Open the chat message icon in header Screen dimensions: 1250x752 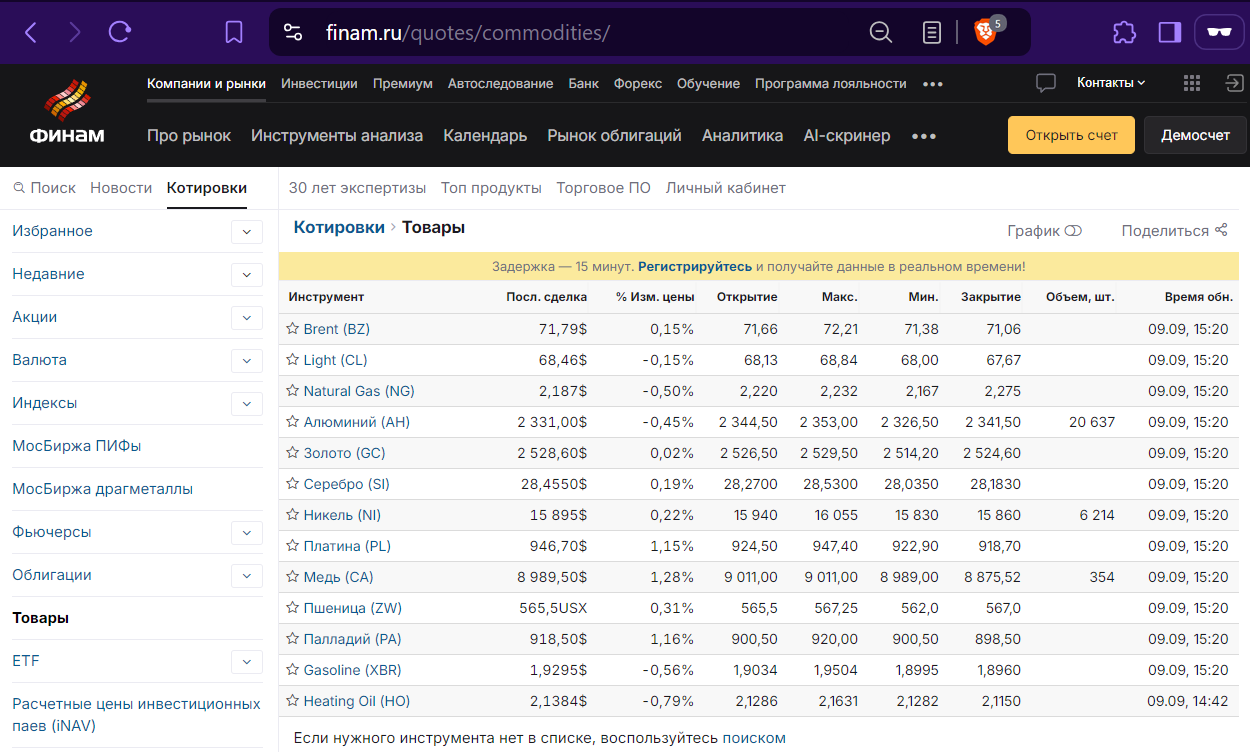(x=1046, y=83)
